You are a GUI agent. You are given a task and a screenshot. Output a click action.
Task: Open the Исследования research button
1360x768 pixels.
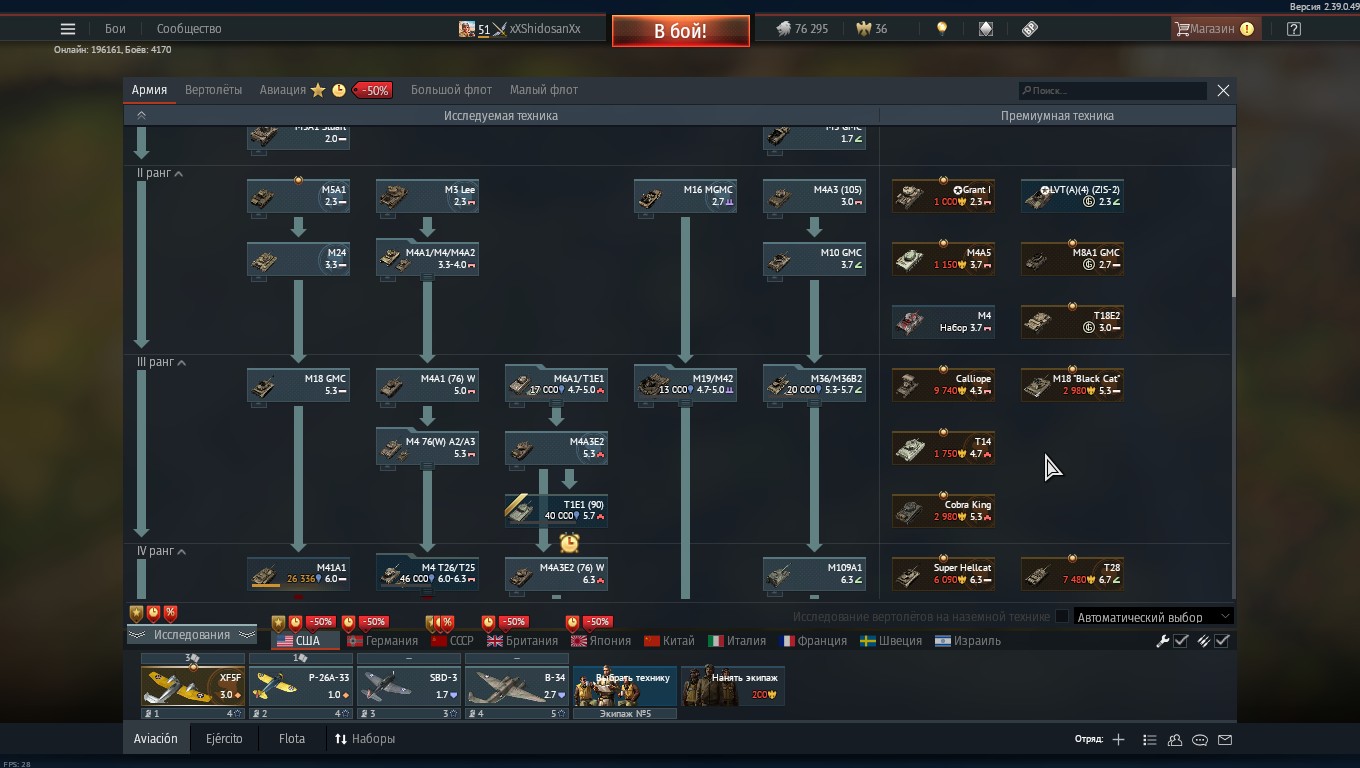click(x=191, y=635)
